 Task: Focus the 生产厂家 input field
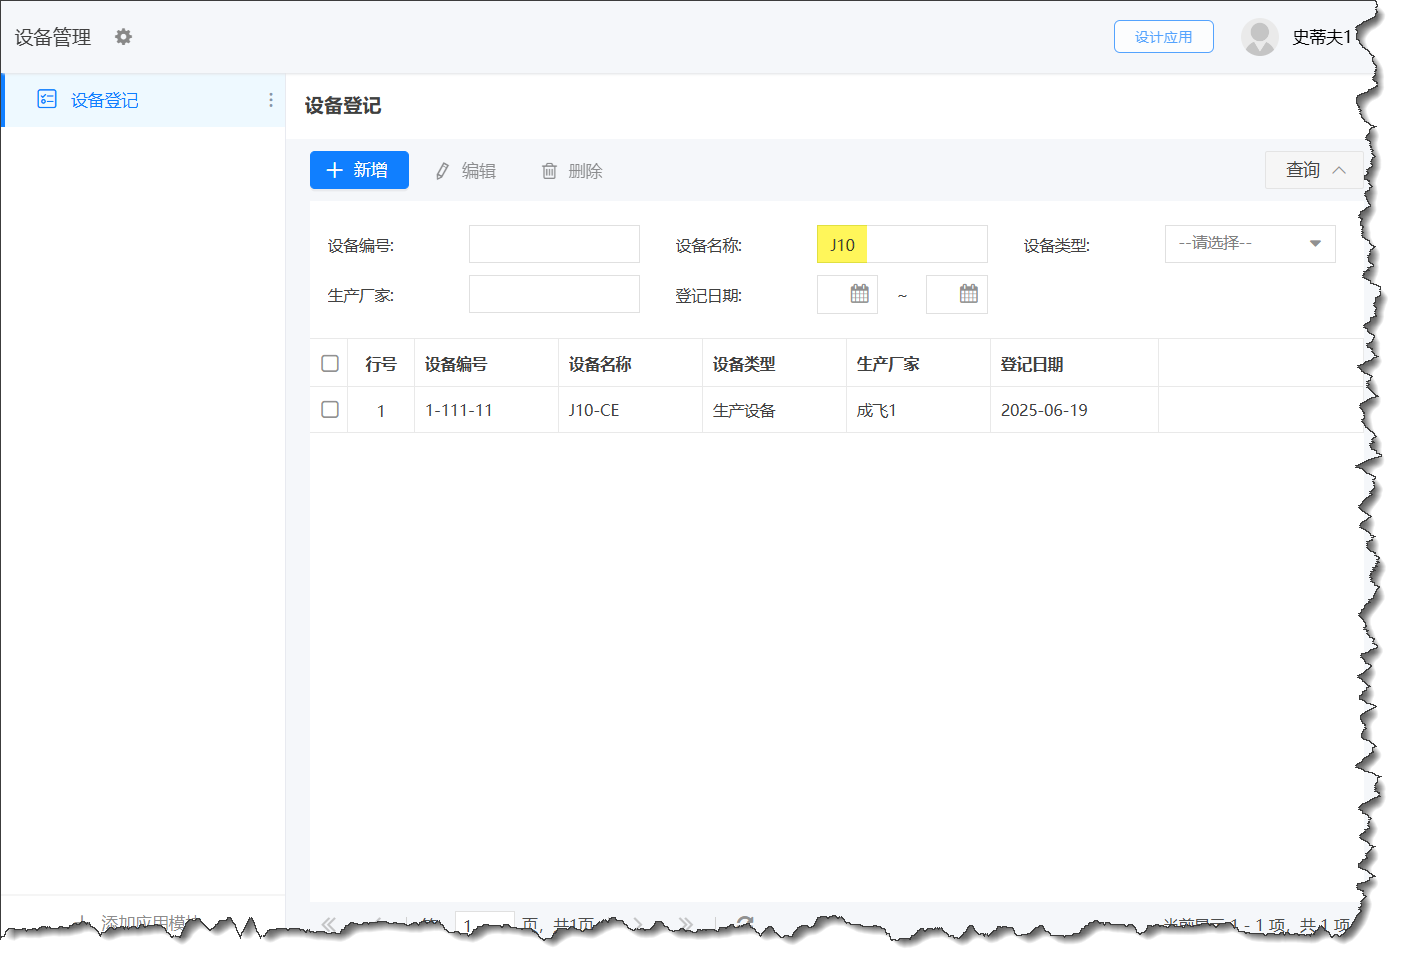pos(554,294)
